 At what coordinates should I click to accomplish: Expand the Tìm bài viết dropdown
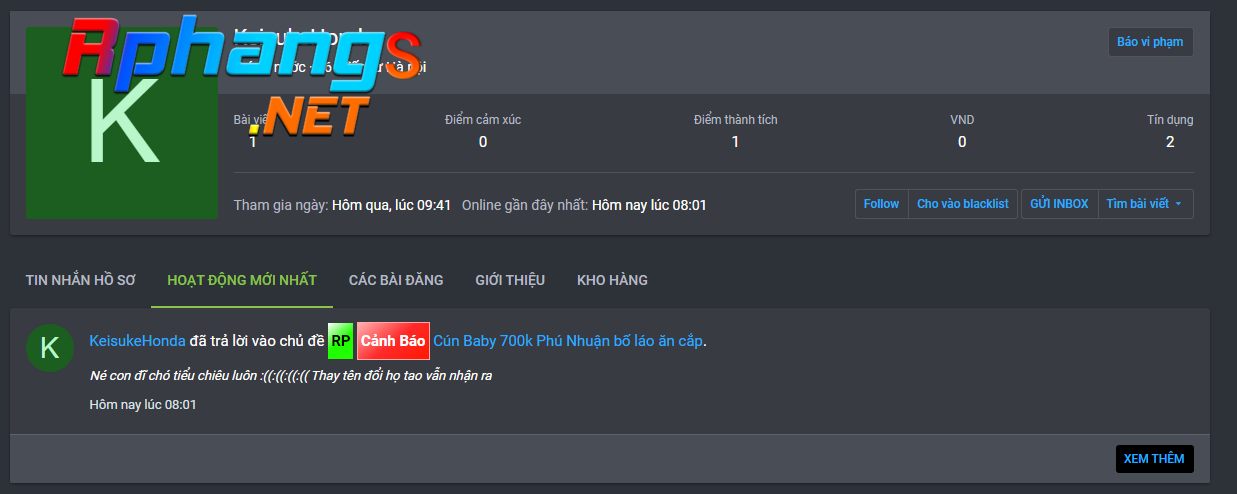[x=1145, y=204]
